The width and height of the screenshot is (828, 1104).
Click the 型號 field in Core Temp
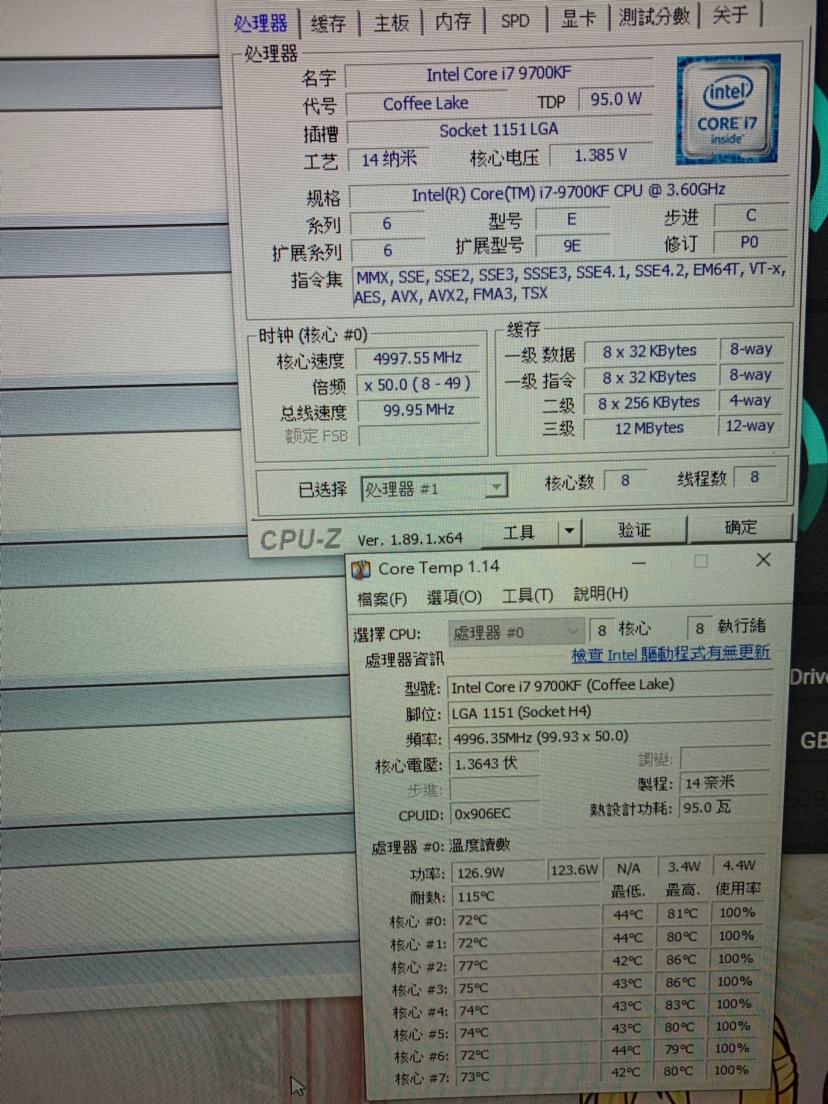point(609,685)
